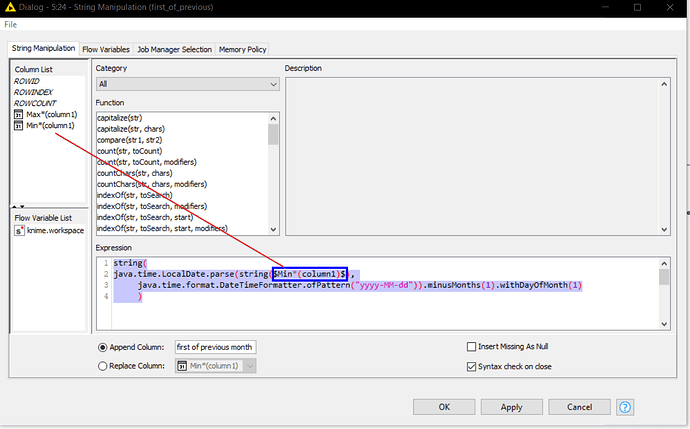Image resolution: width=690 pixels, height=429 pixels.
Task: Click the dialog window title icon
Action: coord(10,7)
